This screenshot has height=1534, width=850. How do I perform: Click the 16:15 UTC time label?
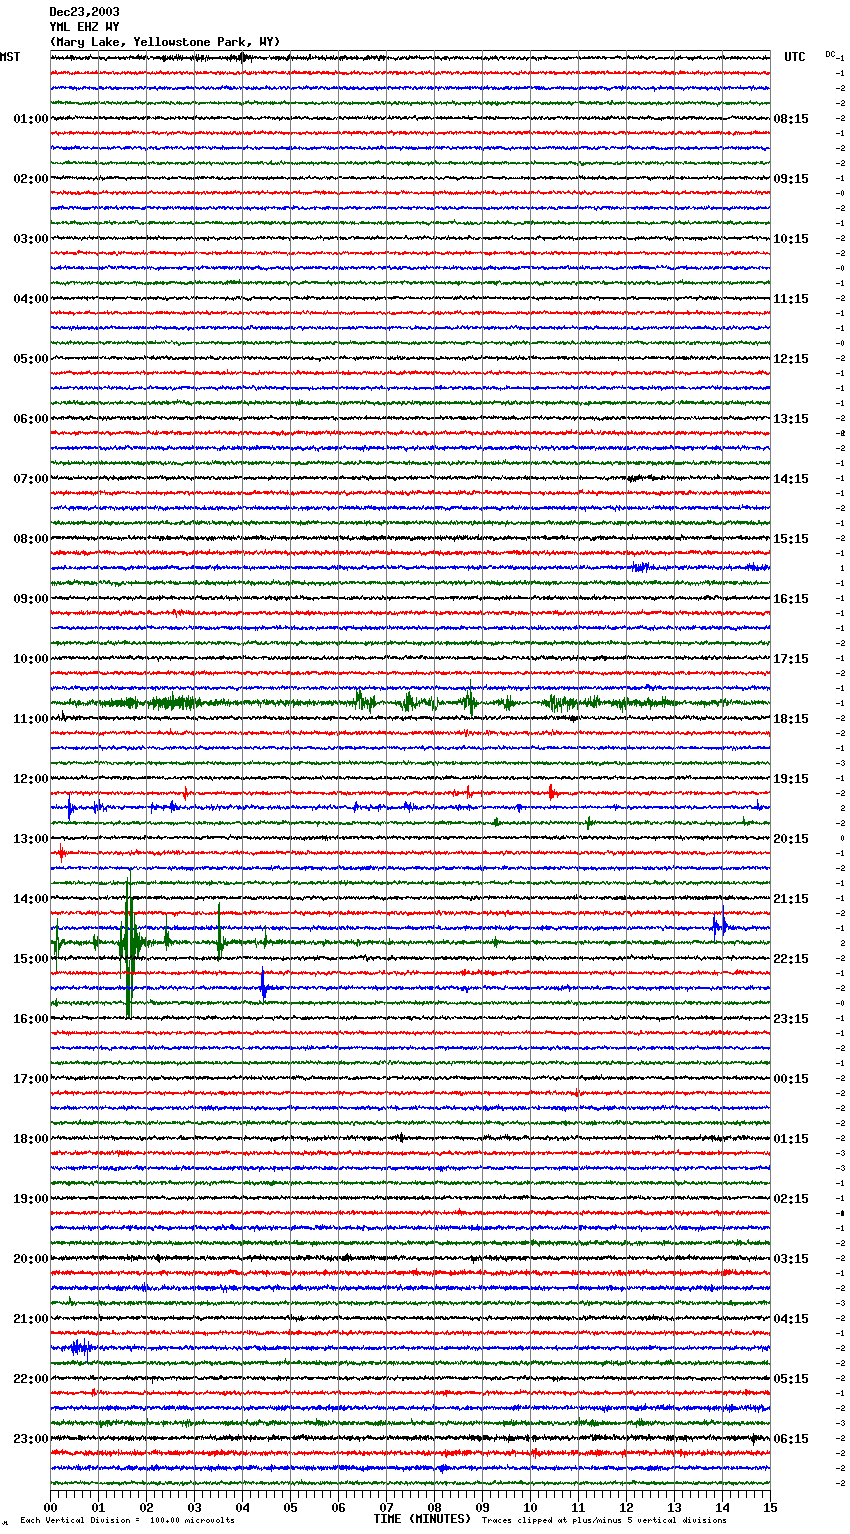click(x=791, y=599)
